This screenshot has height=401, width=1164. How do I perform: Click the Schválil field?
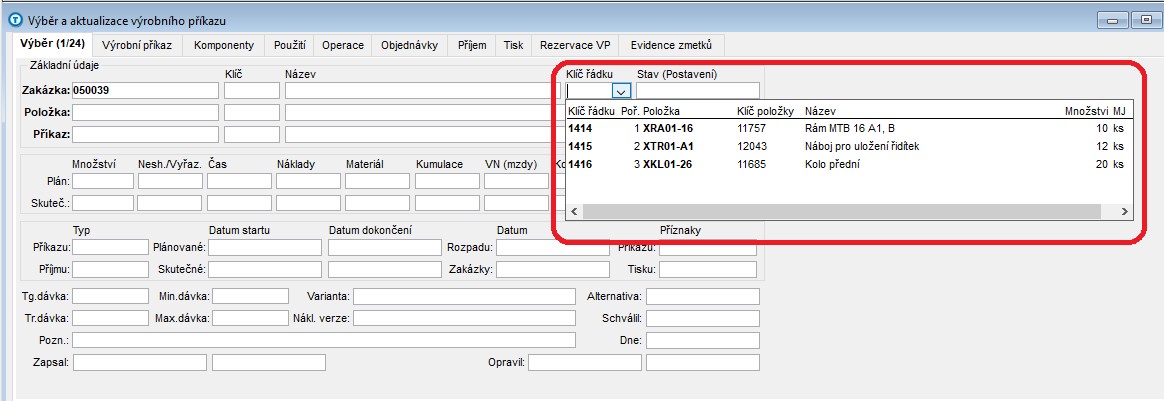coord(703,319)
